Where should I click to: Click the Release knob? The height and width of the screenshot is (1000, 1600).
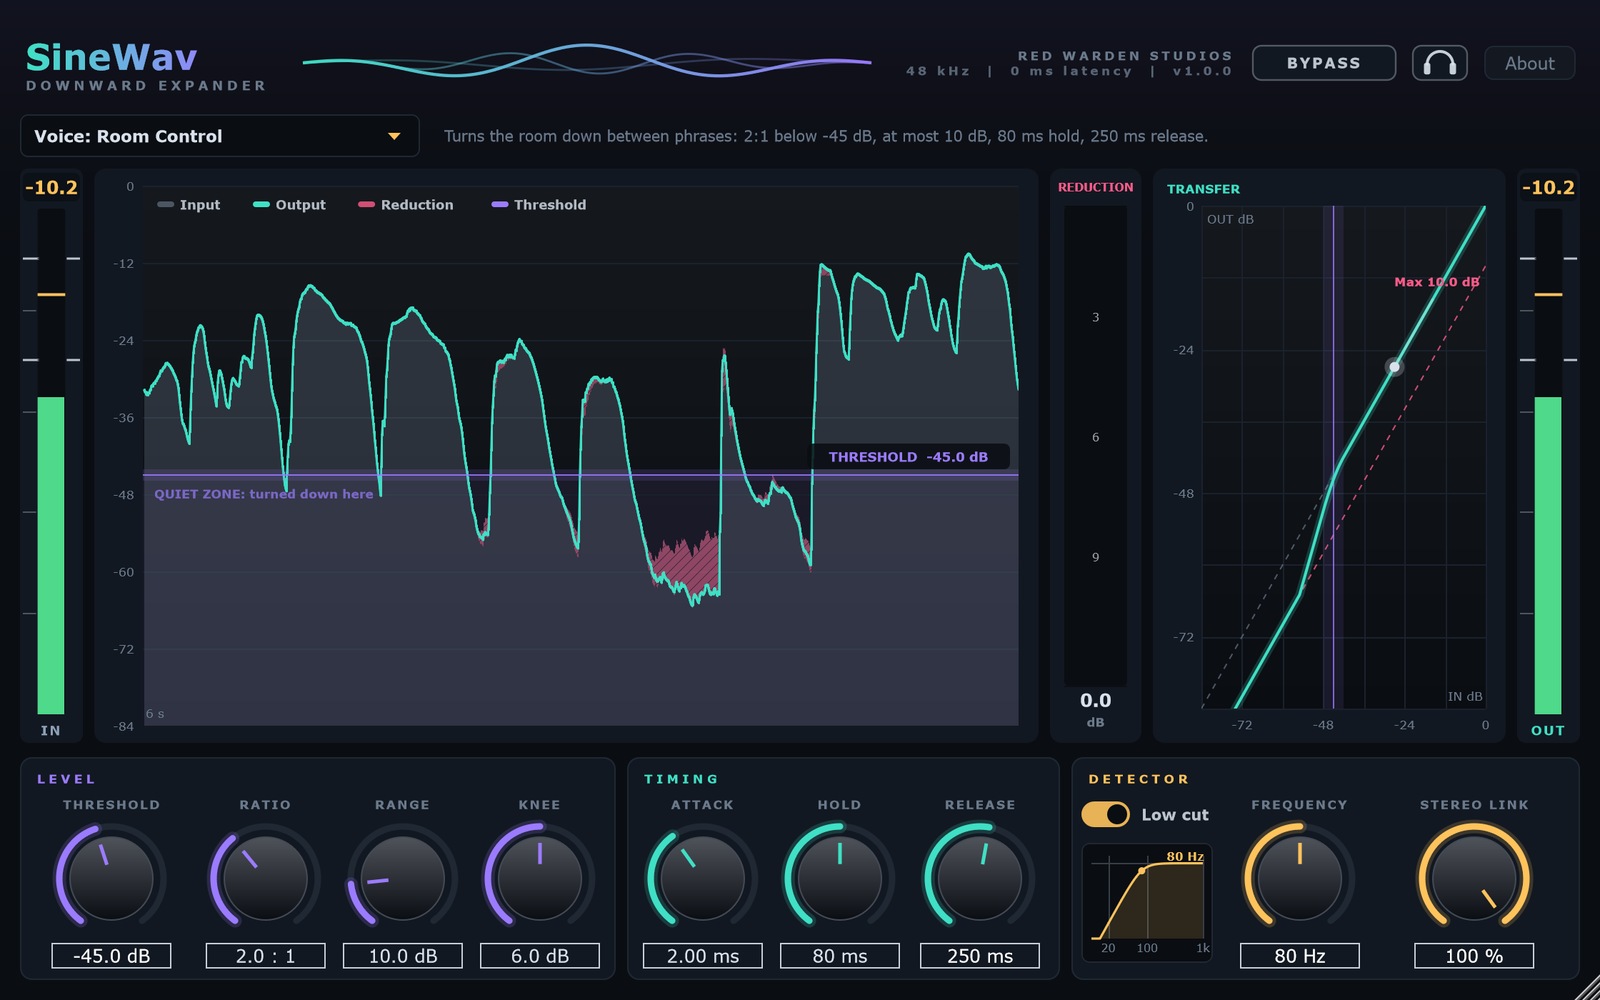pyautogui.click(x=979, y=877)
